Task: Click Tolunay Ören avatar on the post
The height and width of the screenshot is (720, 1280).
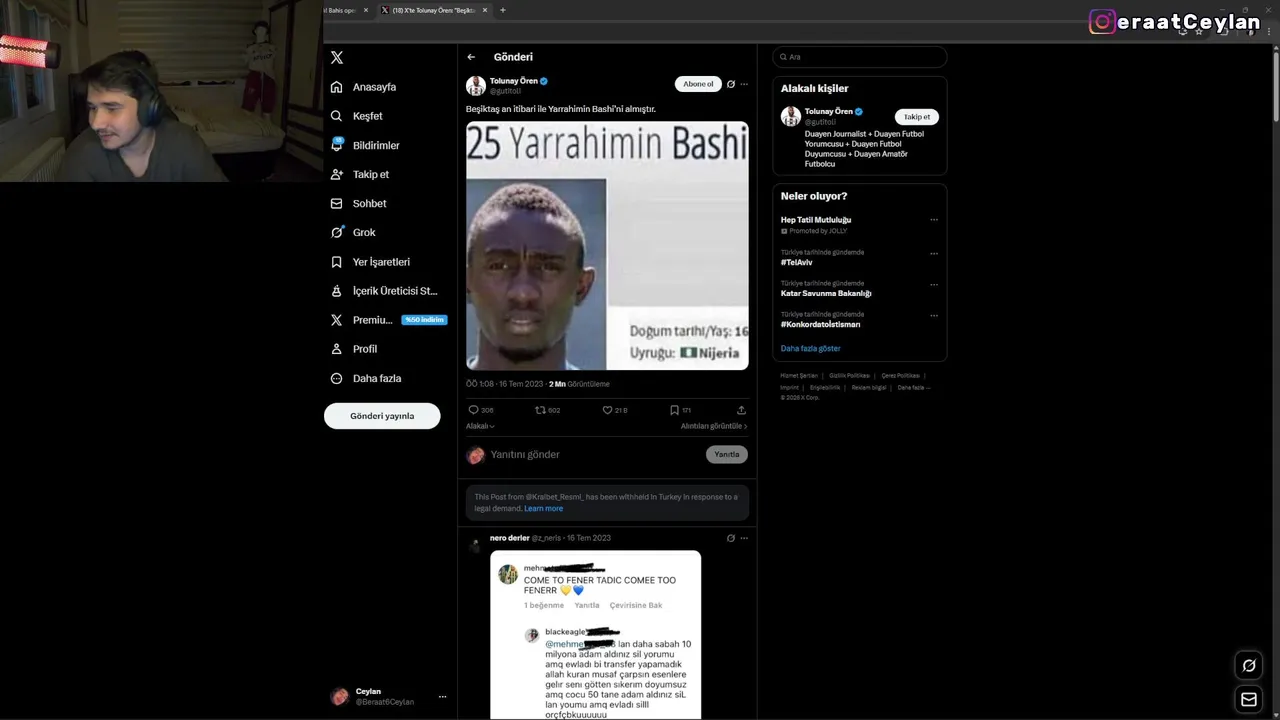Action: (x=476, y=86)
